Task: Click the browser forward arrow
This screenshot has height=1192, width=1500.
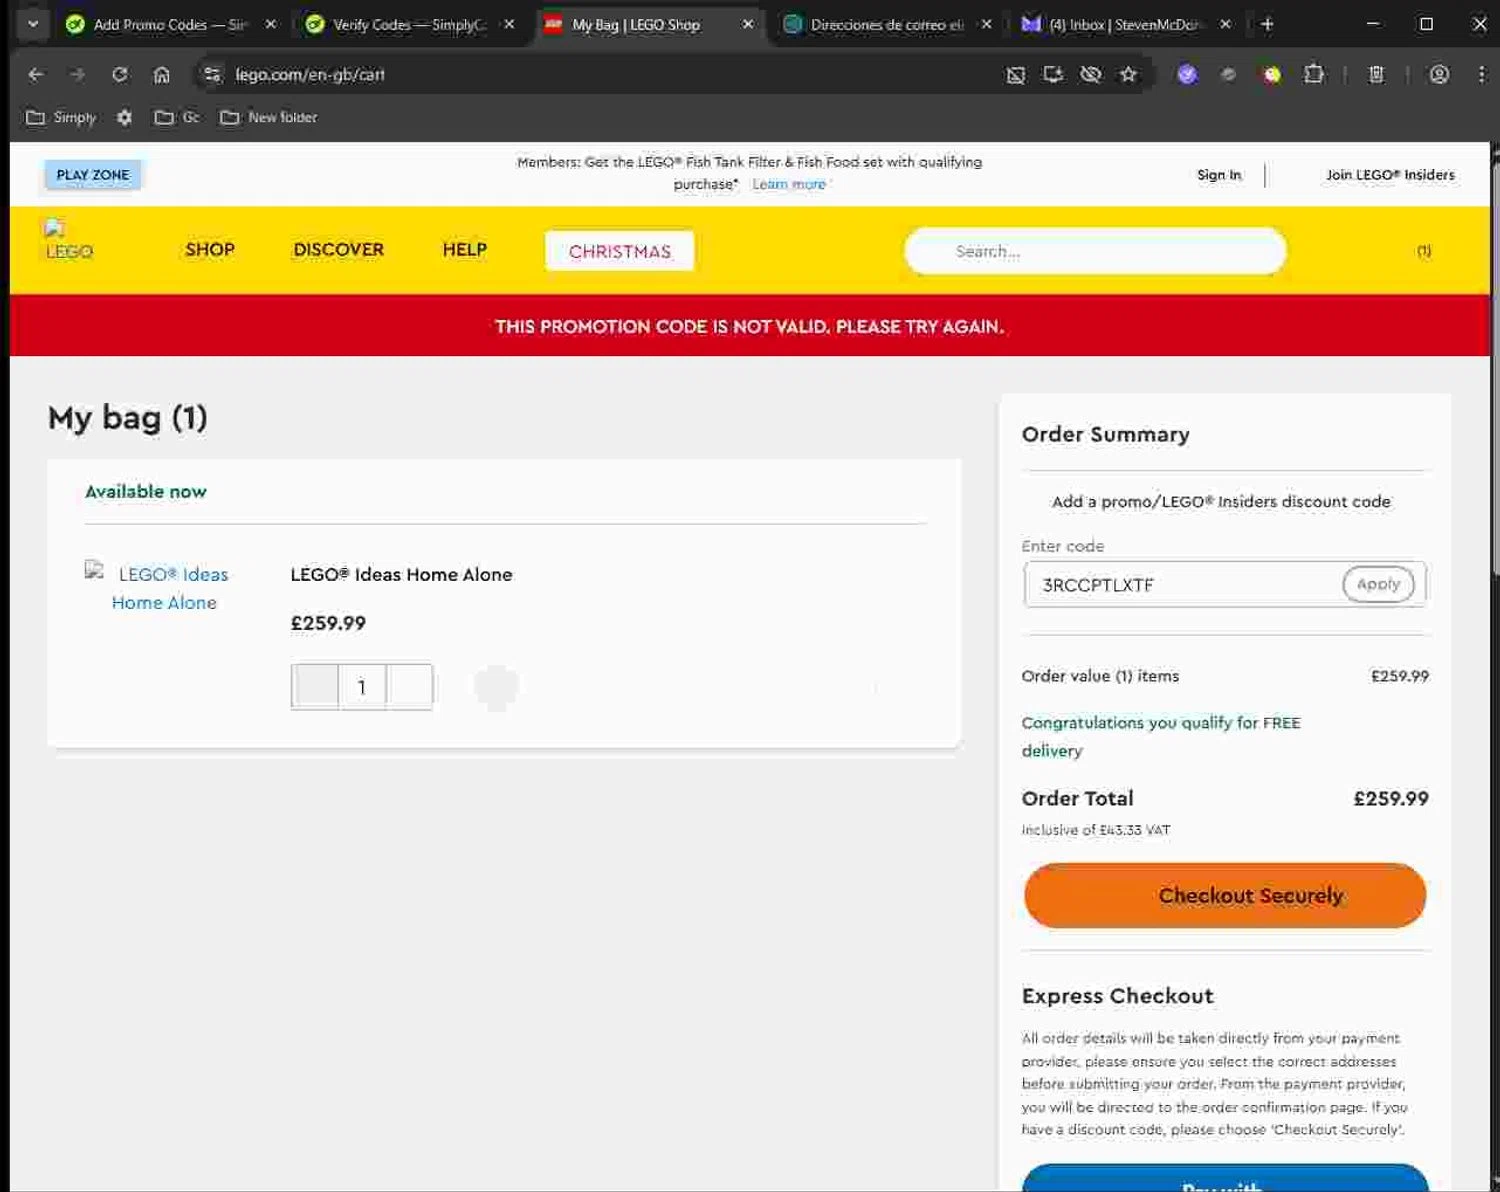Action: click(x=78, y=74)
